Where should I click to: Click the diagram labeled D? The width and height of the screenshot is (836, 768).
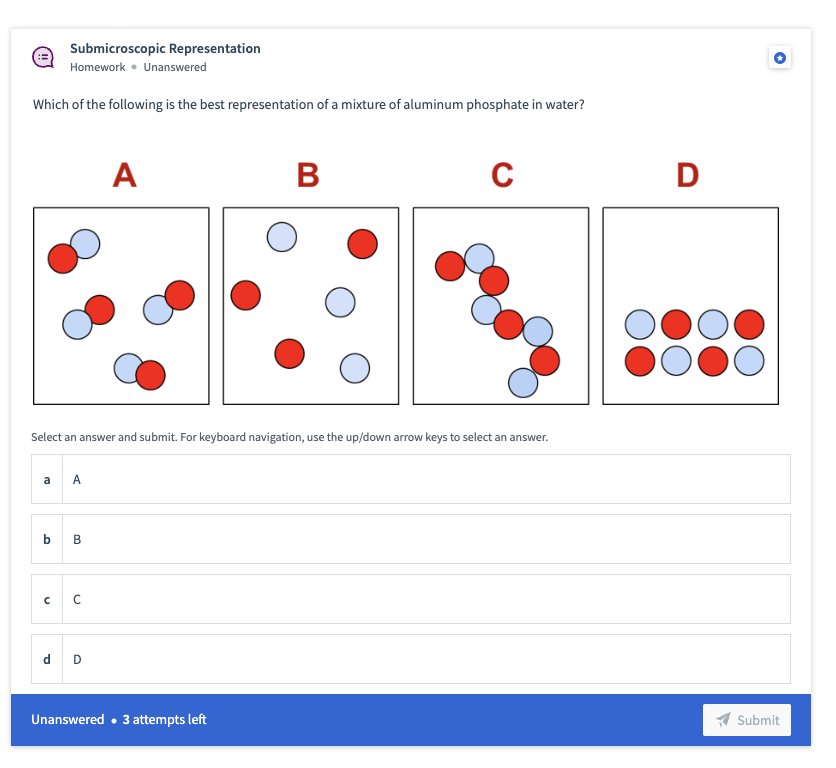click(690, 305)
